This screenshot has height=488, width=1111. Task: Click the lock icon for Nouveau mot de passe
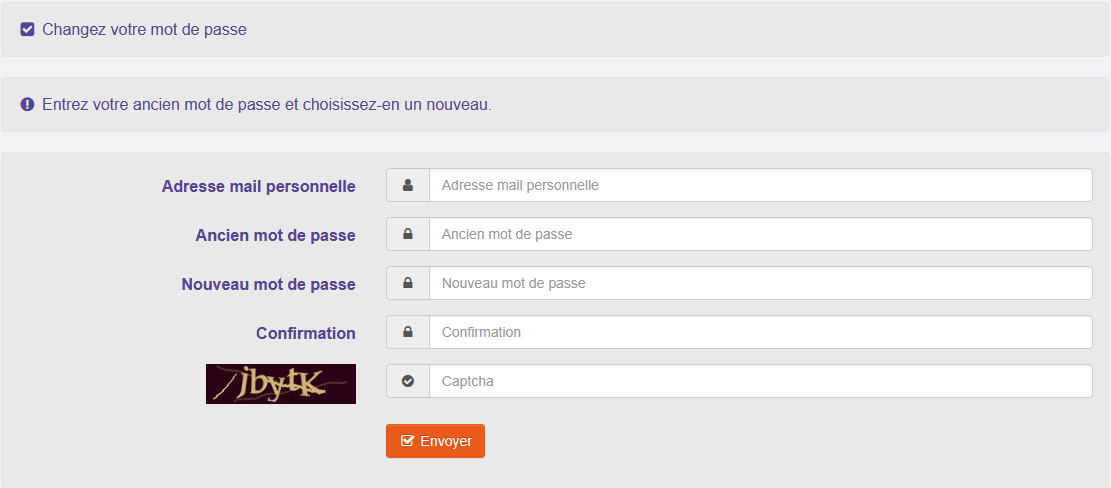click(x=408, y=283)
